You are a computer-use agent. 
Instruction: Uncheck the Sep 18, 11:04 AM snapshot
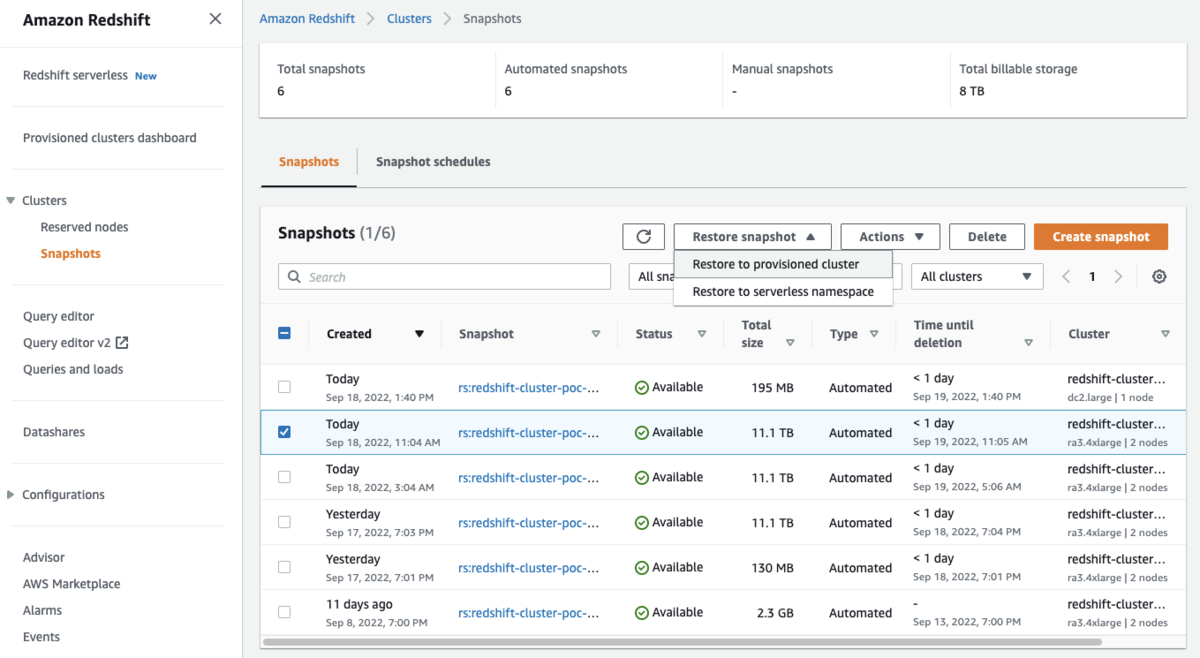(284, 432)
